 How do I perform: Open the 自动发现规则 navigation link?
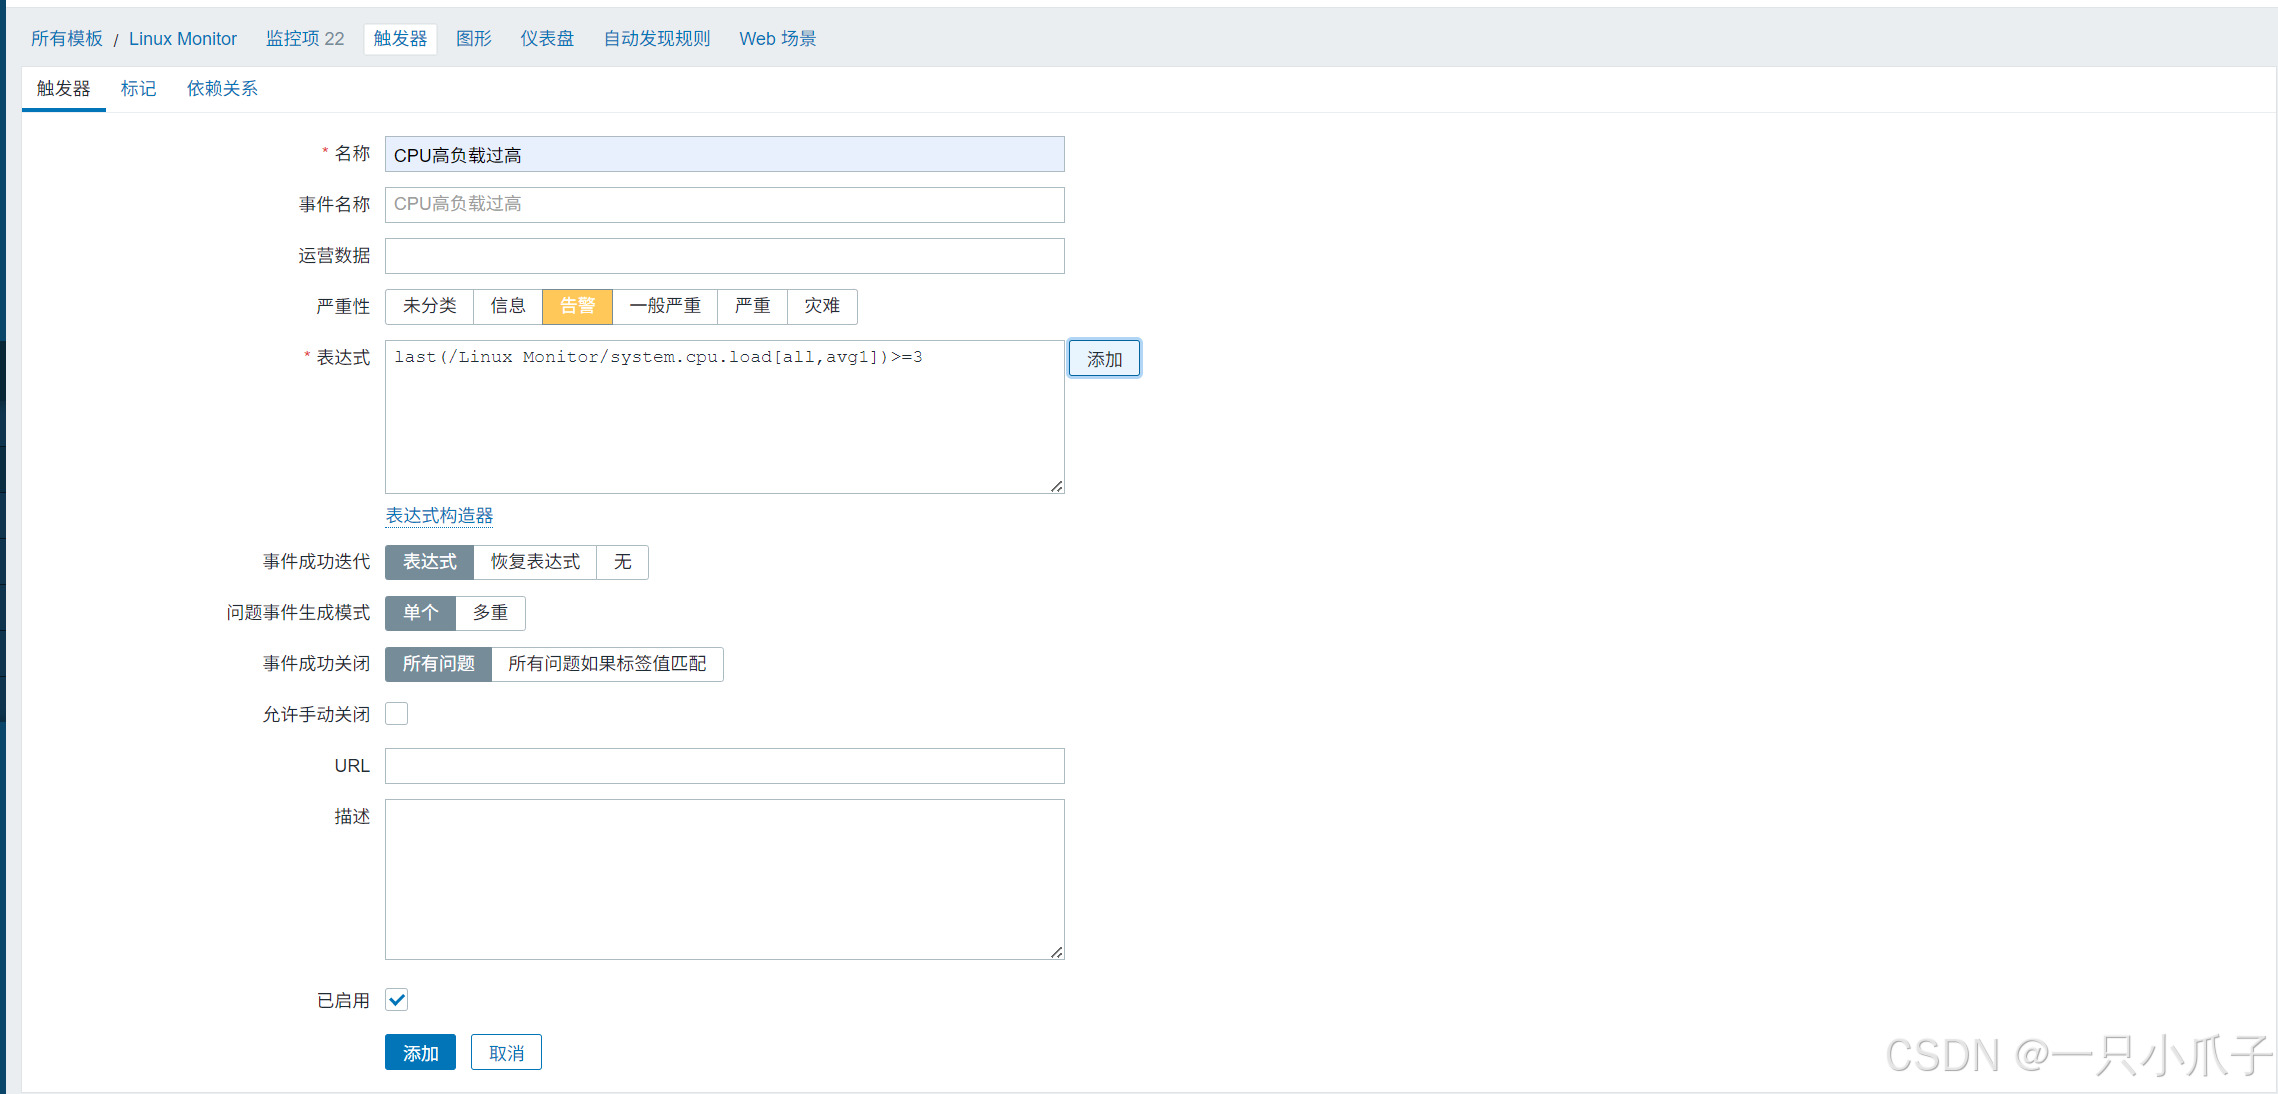[657, 39]
